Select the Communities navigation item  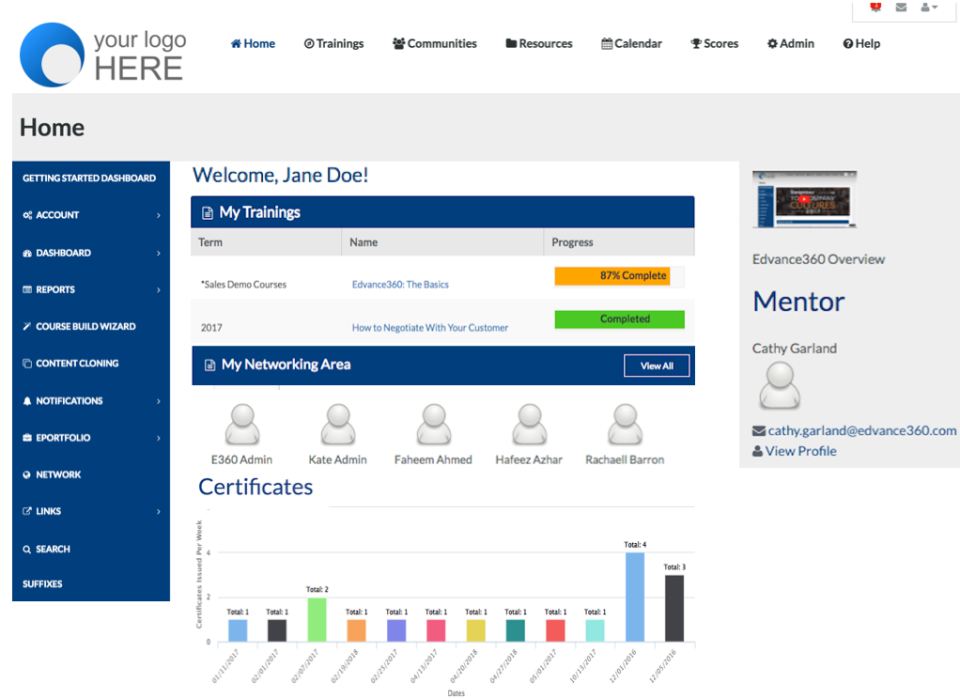434,43
